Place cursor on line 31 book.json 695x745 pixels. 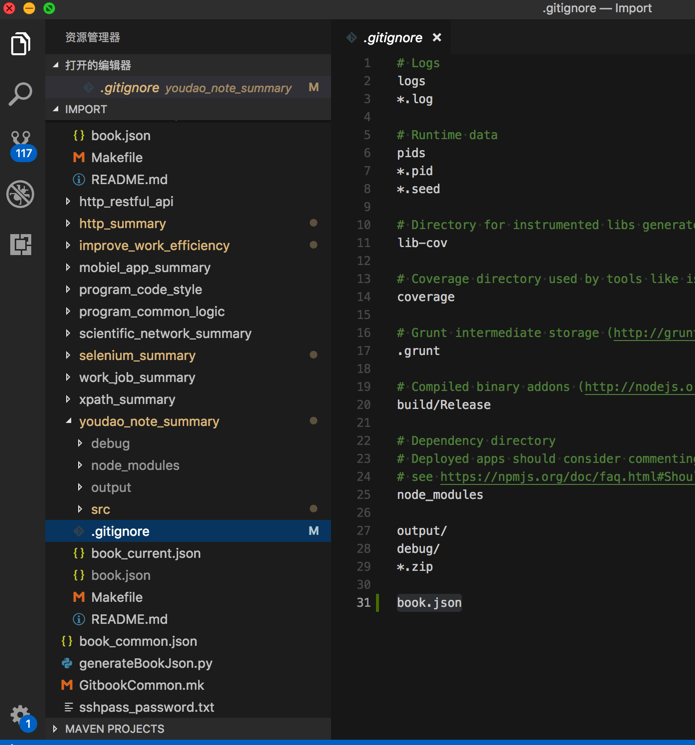tap(429, 603)
